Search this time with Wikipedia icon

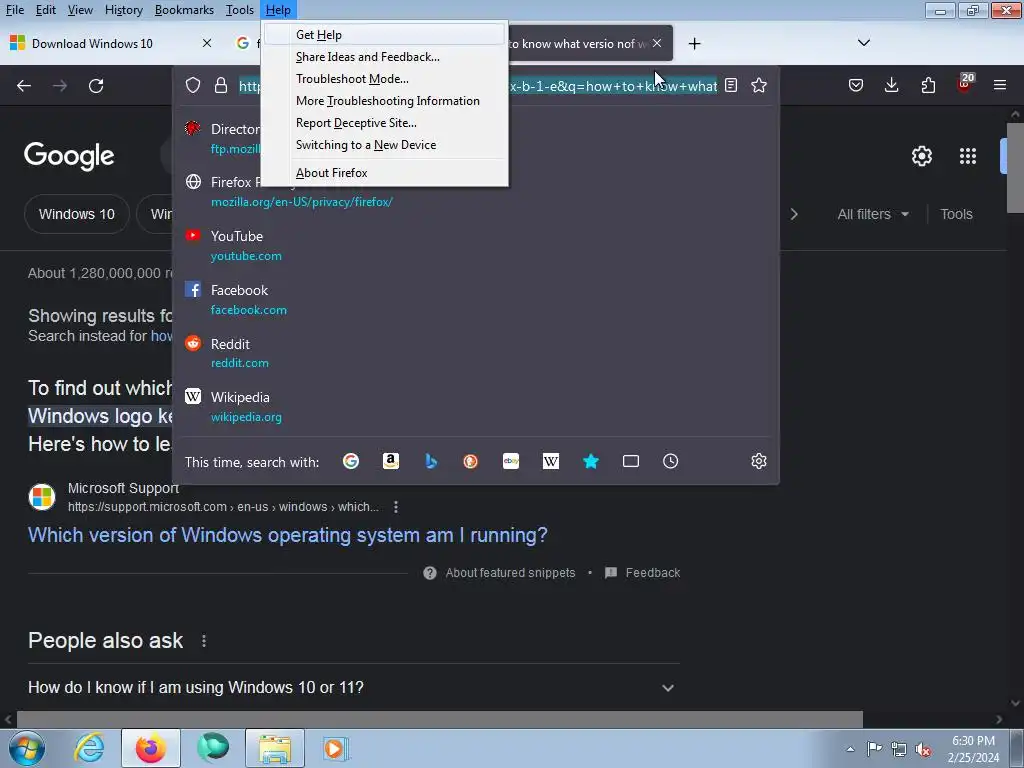(x=551, y=461)
